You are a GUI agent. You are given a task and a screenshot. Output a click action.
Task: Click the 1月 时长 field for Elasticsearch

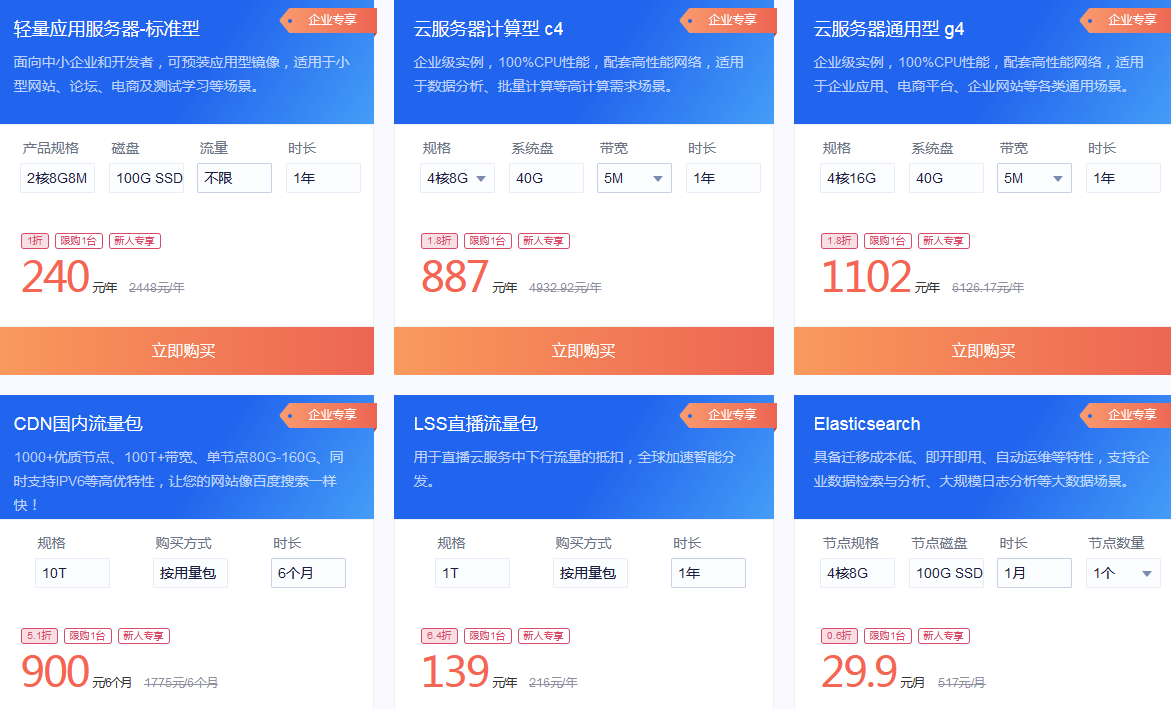1034,574
